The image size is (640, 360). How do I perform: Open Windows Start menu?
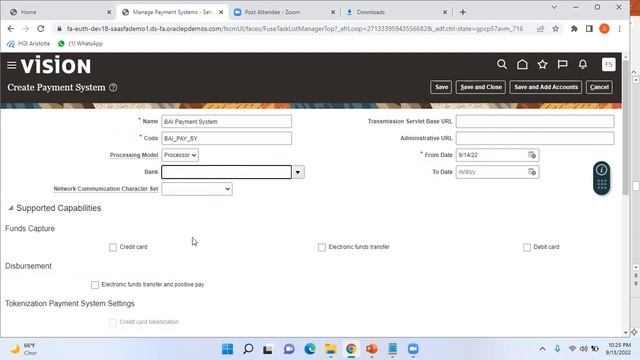(227, 349)
